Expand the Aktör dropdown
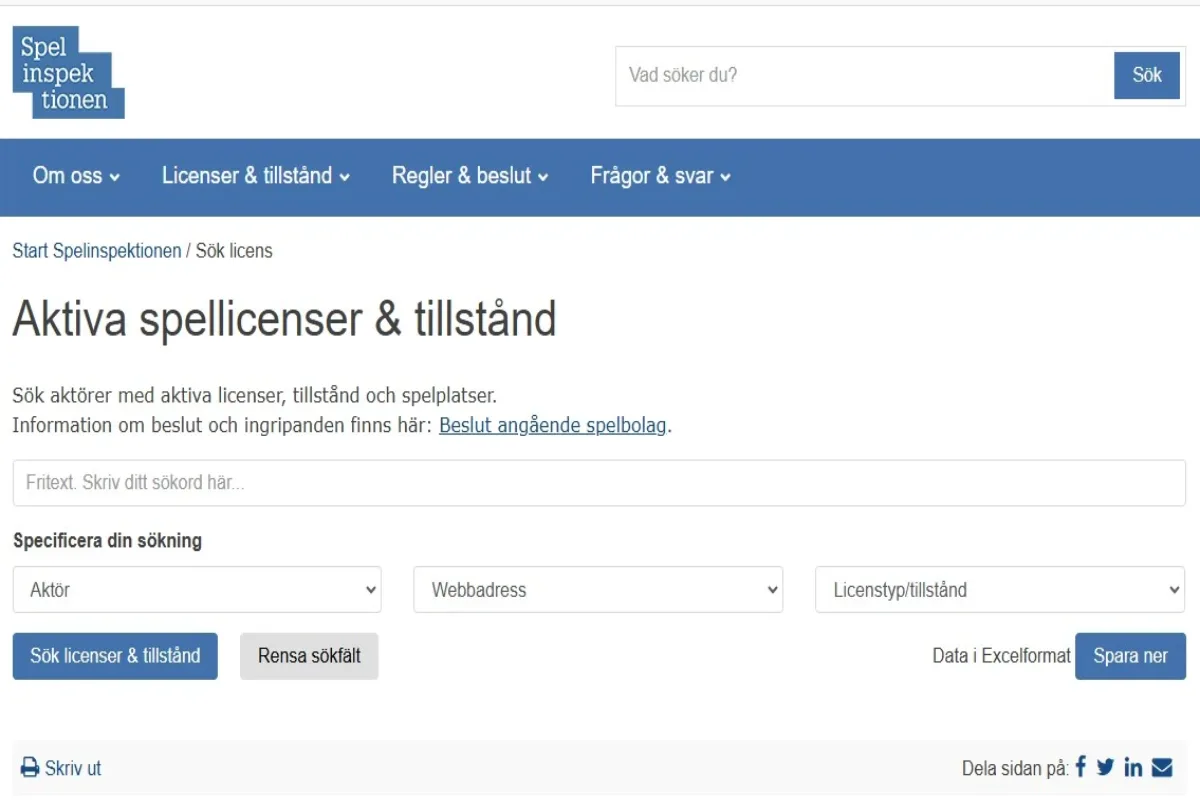The image size is (1200, 800). point(197,590)
